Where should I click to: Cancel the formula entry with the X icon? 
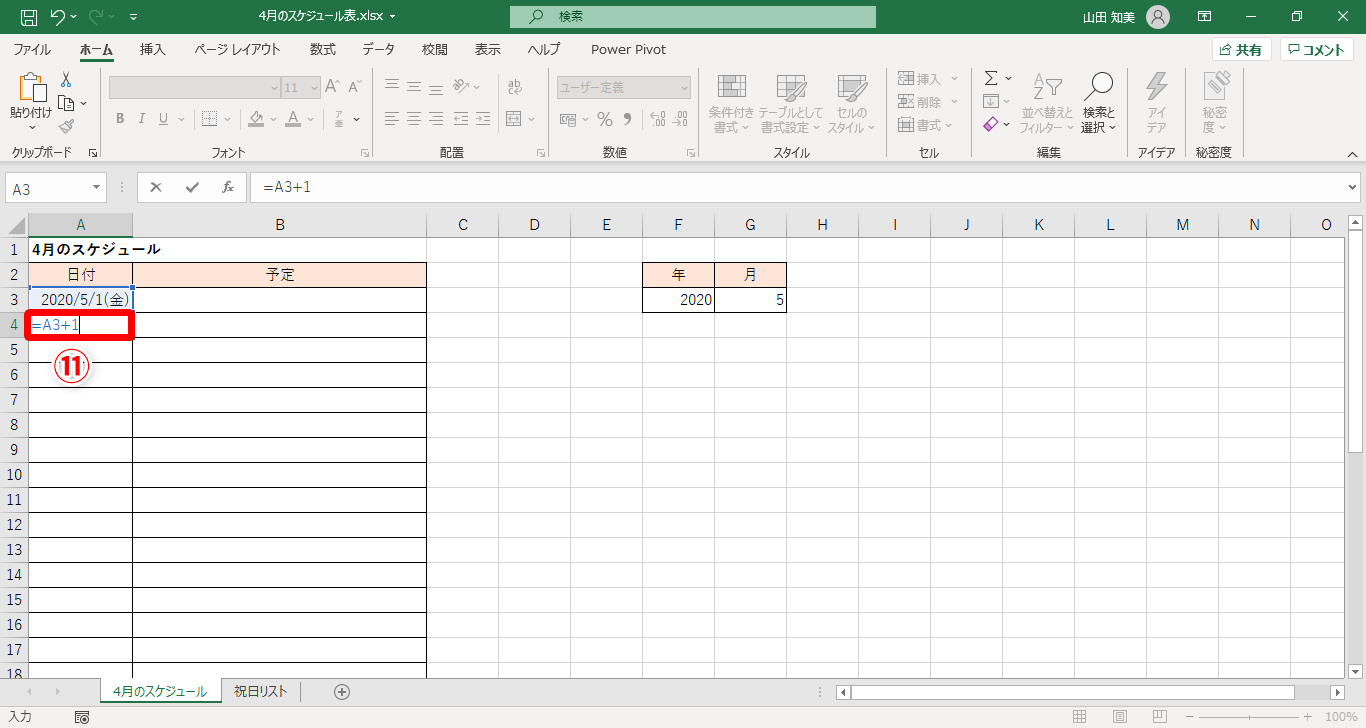click(156, 187)
